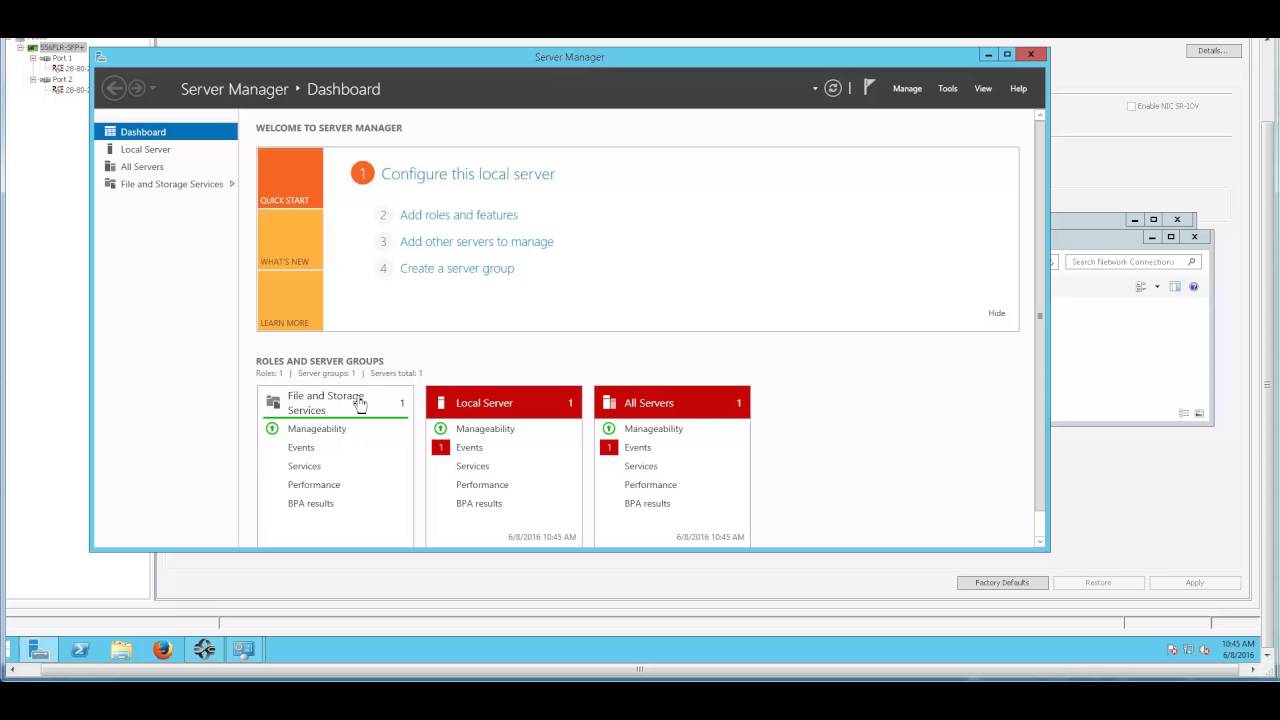1280x720 pixels.
Task: Click the Details button in background window
Action: 1213,50
